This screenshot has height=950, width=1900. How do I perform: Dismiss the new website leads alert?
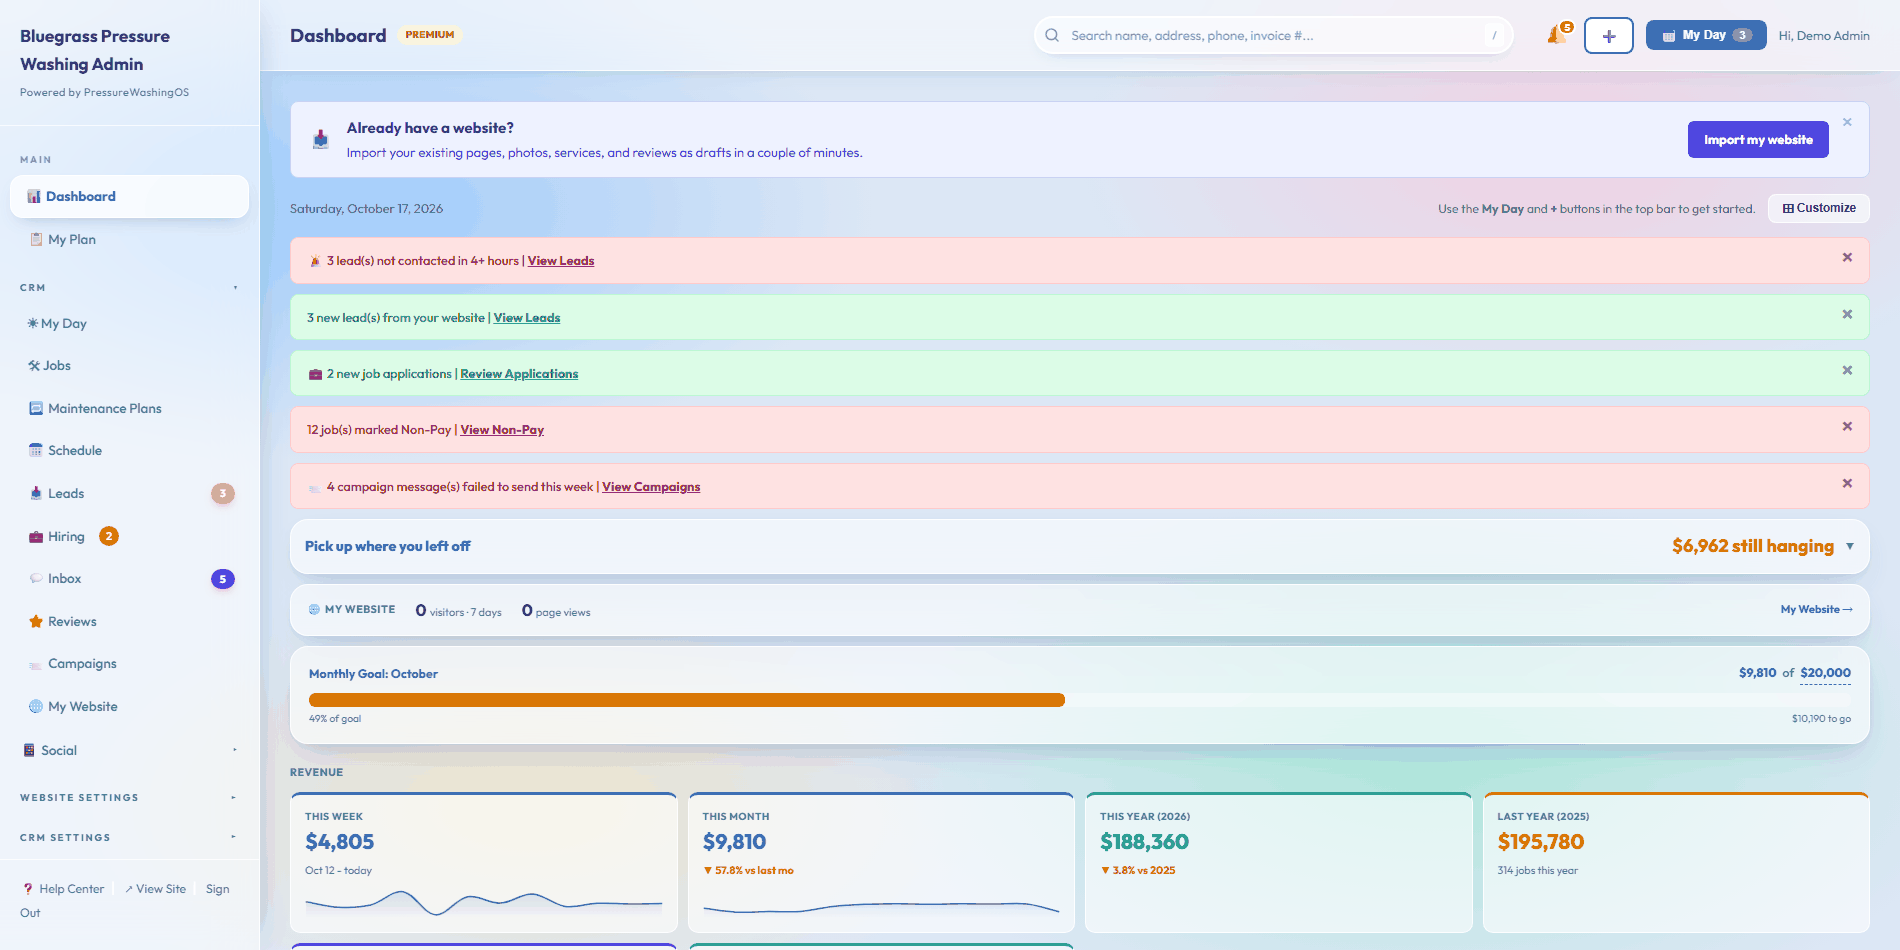[x=1847, y=315]
